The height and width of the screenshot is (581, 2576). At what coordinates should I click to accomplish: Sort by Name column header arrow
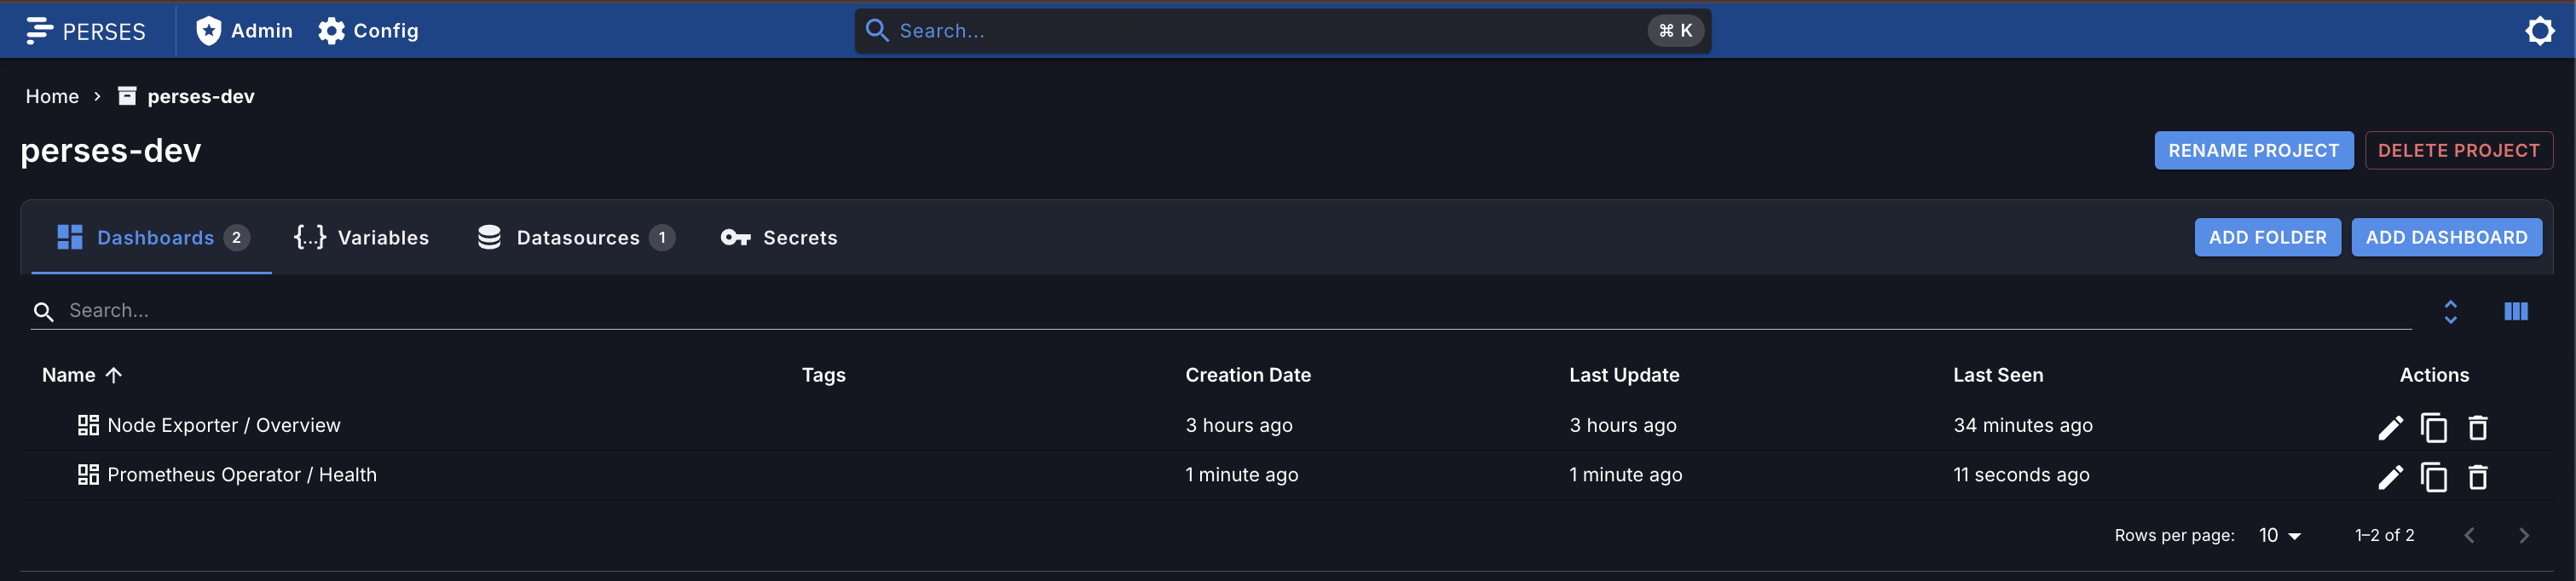[114, 375]
